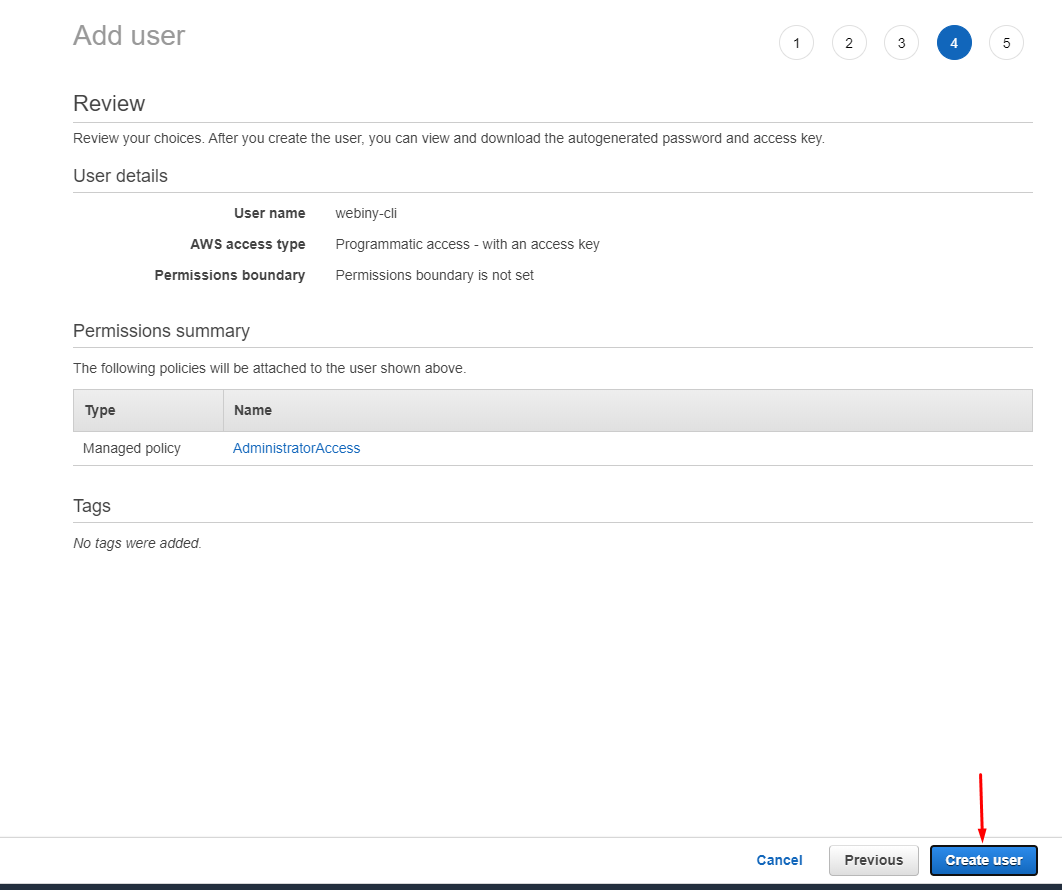This screenshot has height=890, width=1062.
Task: Click the Programmatic access type text
Action: point(467,244)
